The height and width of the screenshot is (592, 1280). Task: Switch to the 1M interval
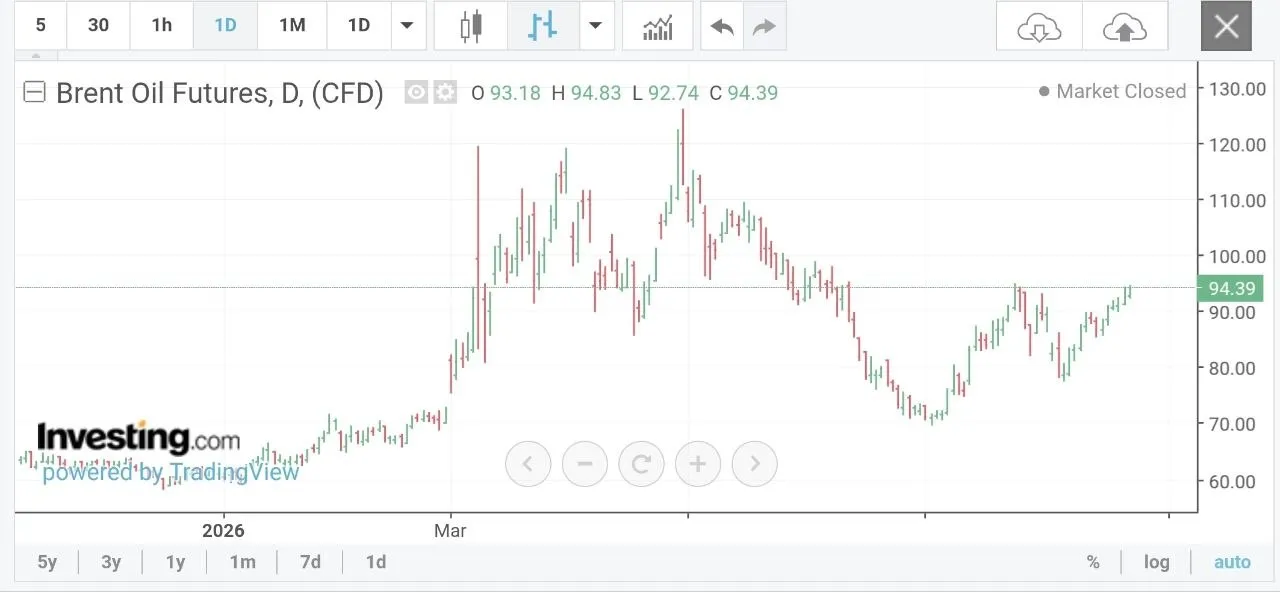pos(292,26)
